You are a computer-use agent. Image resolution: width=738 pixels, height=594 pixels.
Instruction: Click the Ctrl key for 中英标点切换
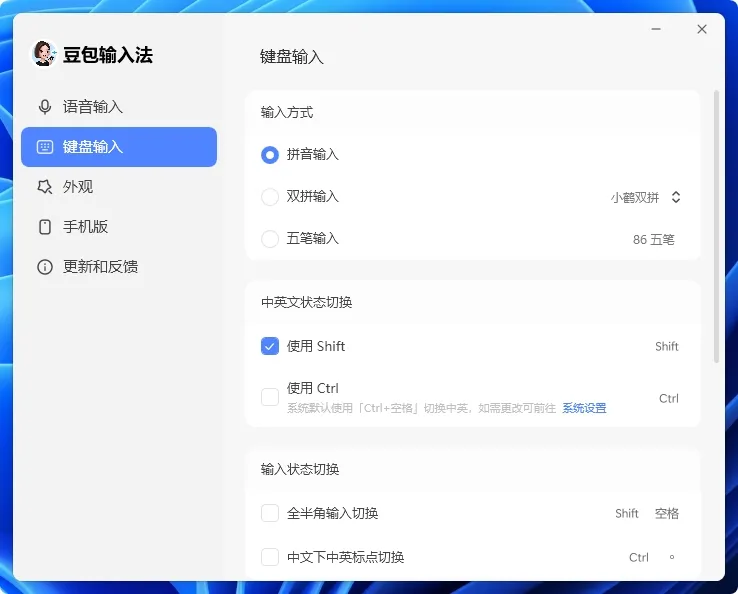click(x=639, y=557)
